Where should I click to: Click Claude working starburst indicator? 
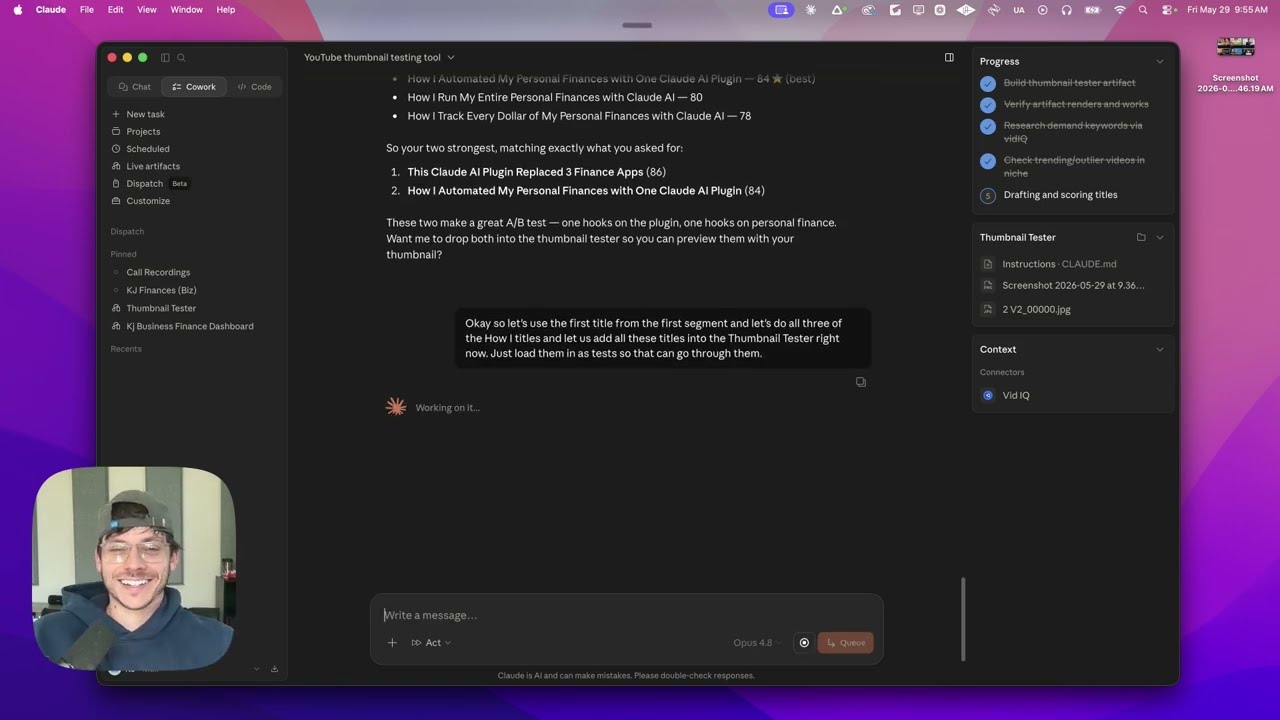tap(396, 407)
